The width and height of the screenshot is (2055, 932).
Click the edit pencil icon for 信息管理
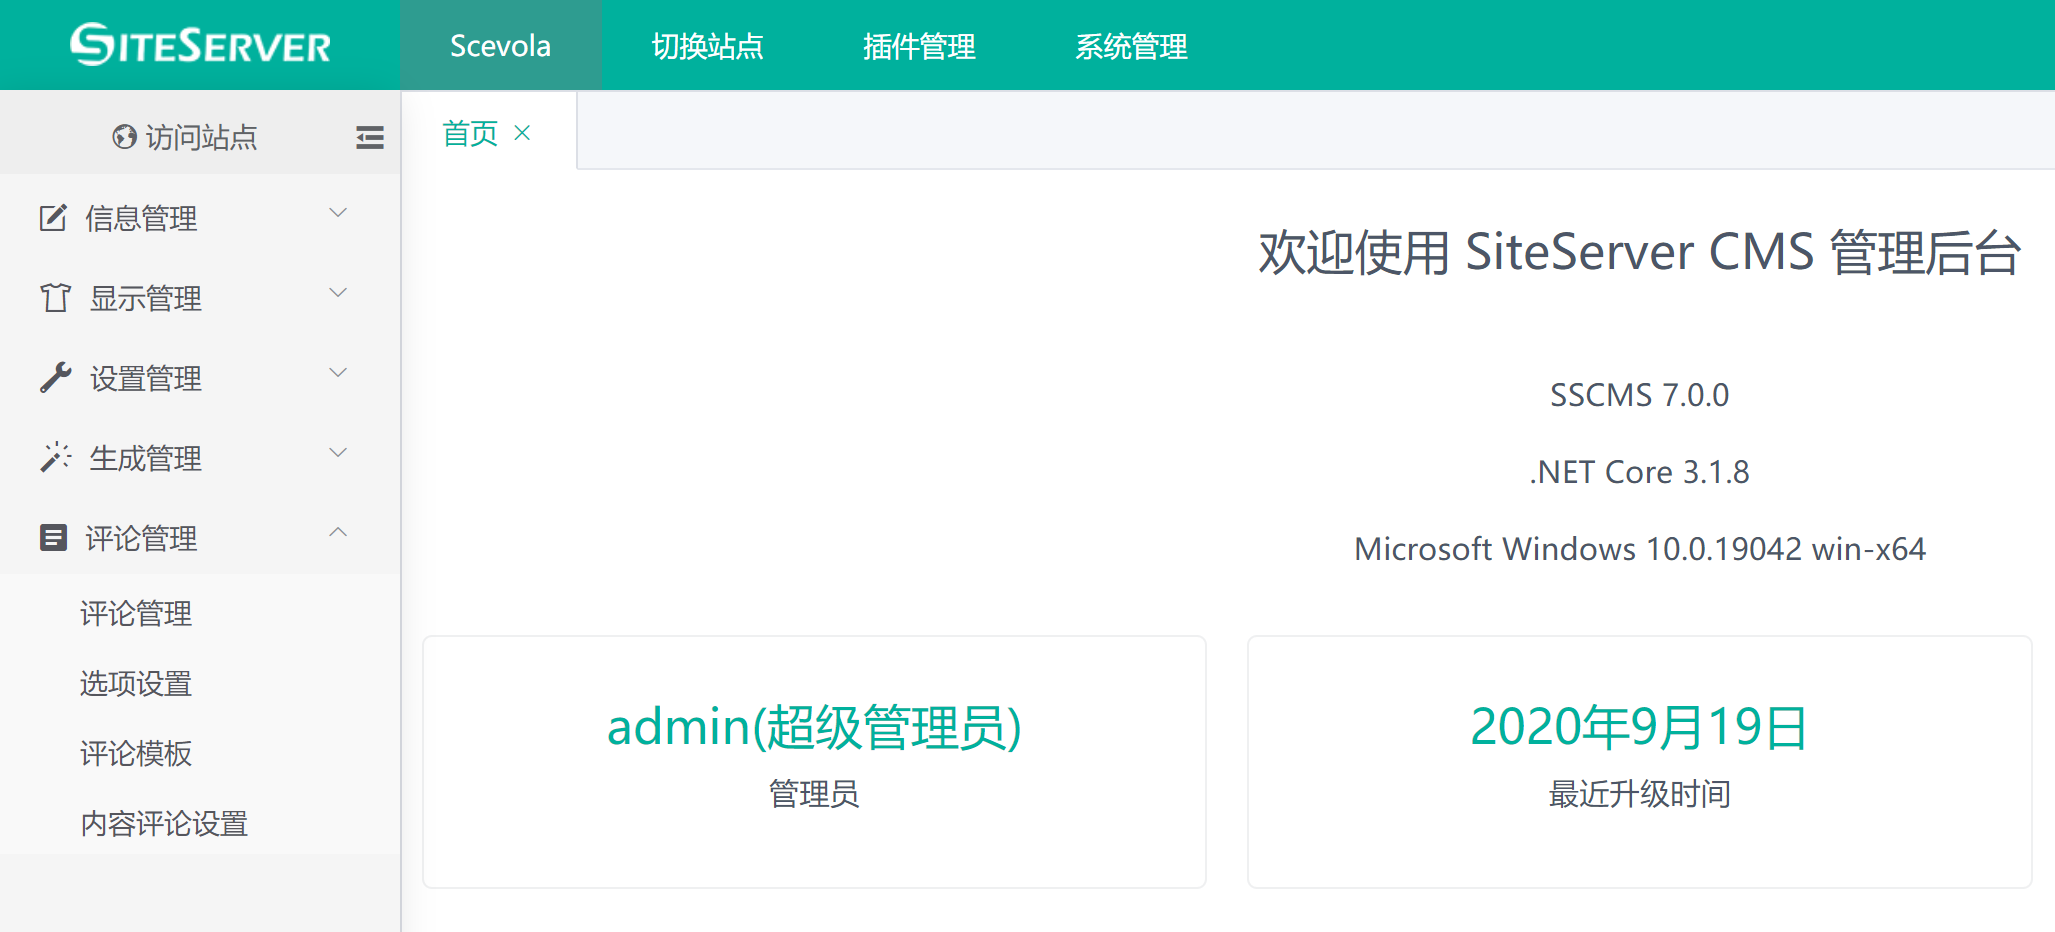pos(53,218)
